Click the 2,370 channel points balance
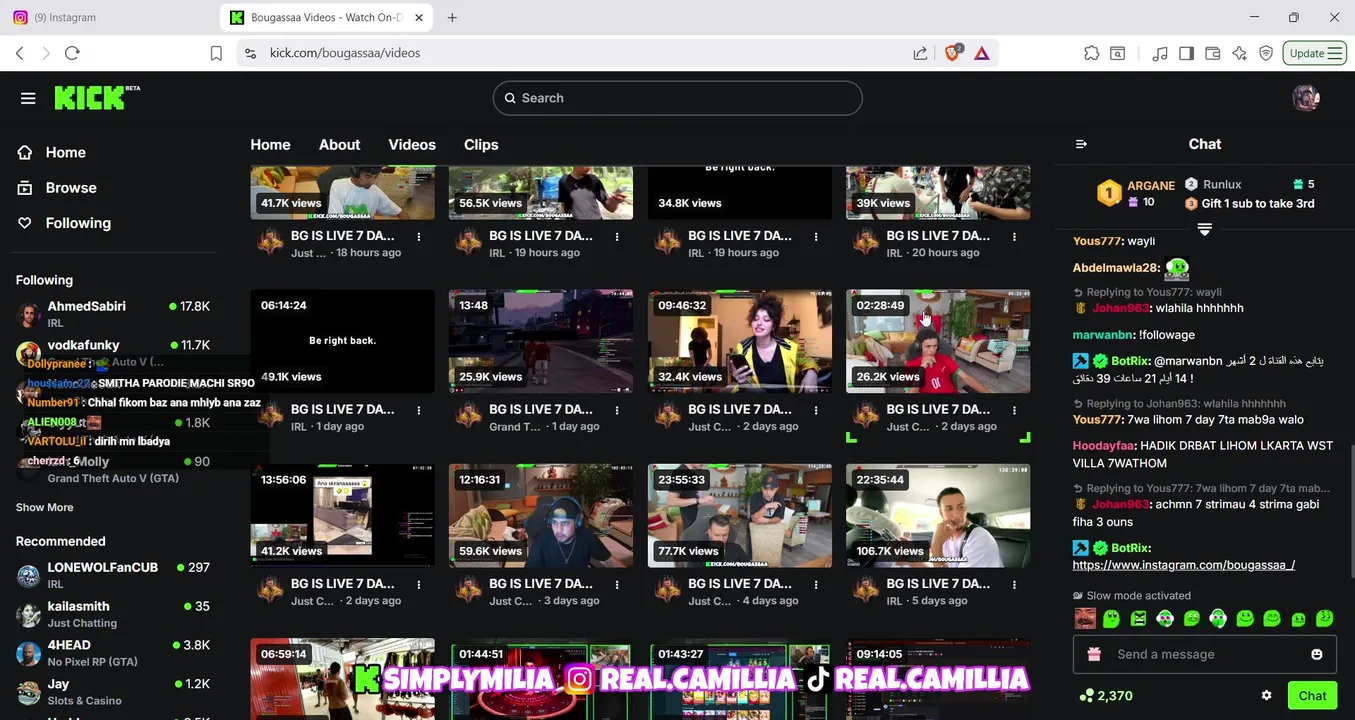Viewport: 1355px width, 720px height. (x=1106, y=696)
